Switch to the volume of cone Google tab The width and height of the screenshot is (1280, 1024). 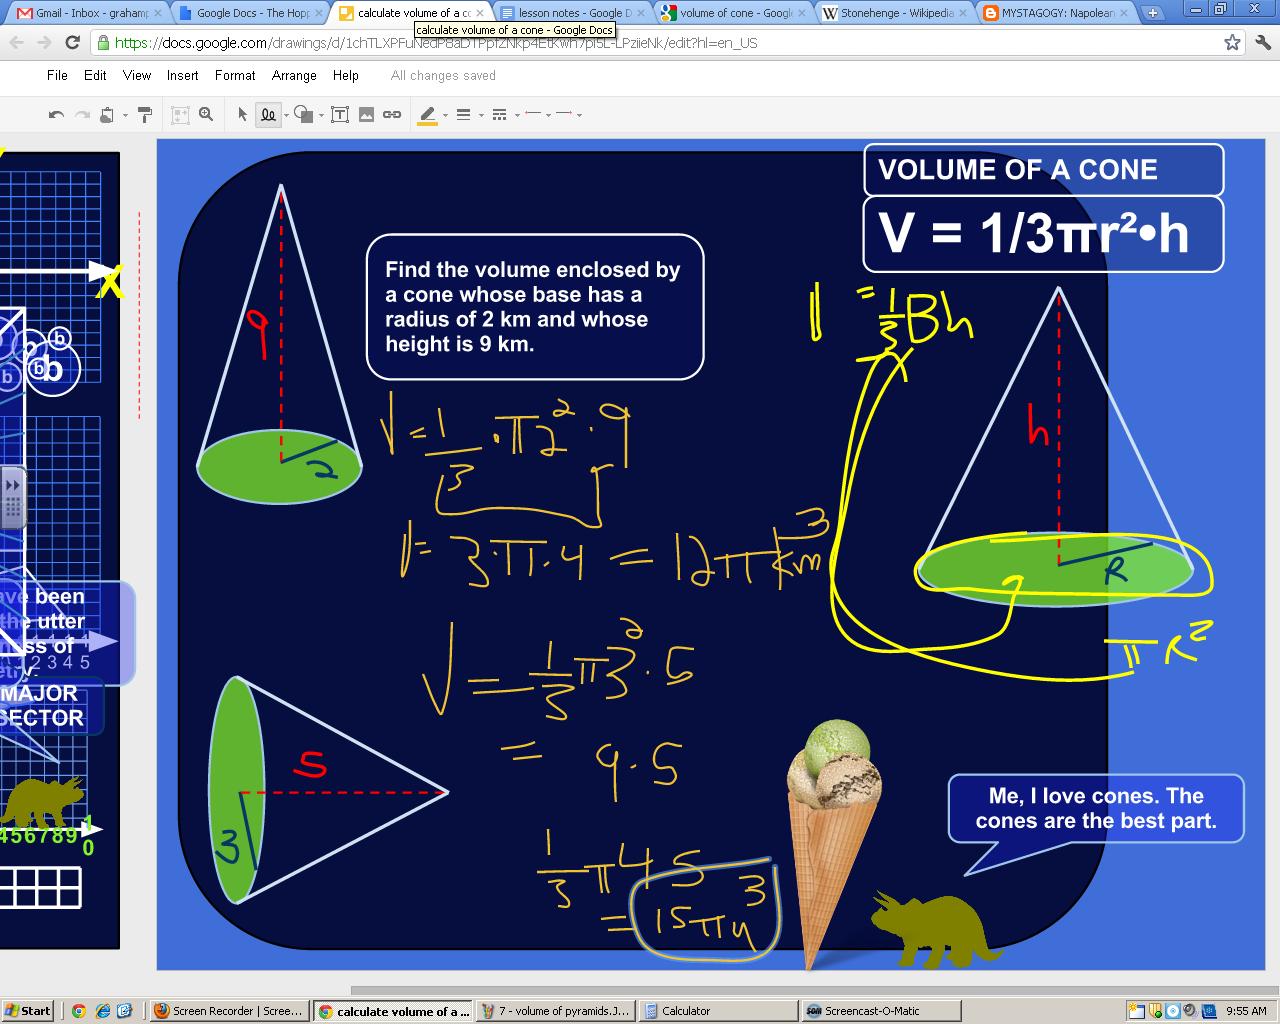coord(733,13)
